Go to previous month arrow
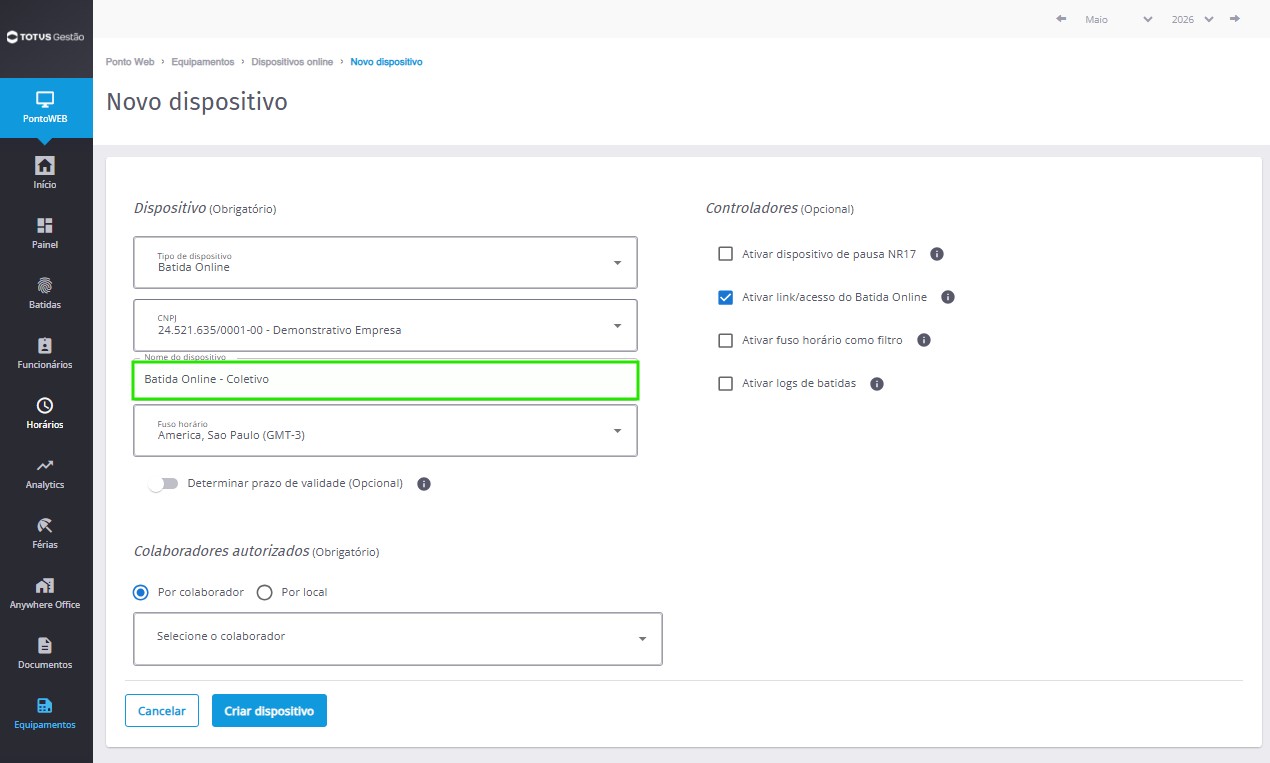1270x763 pixels. 1061,19
